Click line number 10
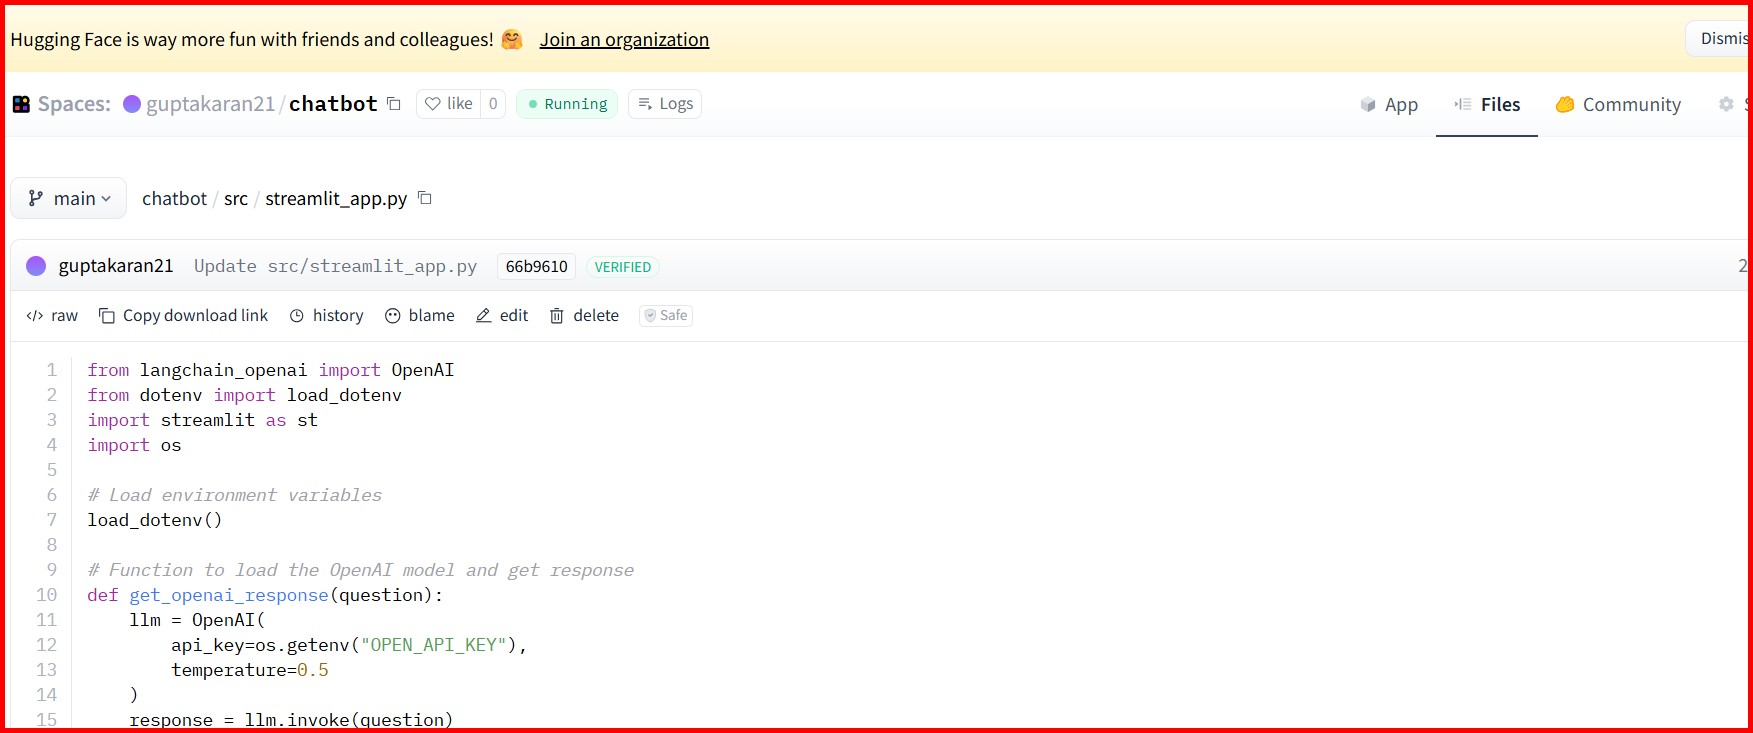The height and width of the screenshot is (733, 1753). tap(47, 595)
